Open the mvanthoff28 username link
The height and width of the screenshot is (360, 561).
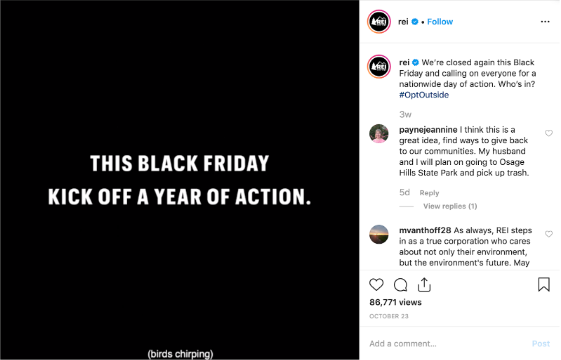(x=425, y=230)
